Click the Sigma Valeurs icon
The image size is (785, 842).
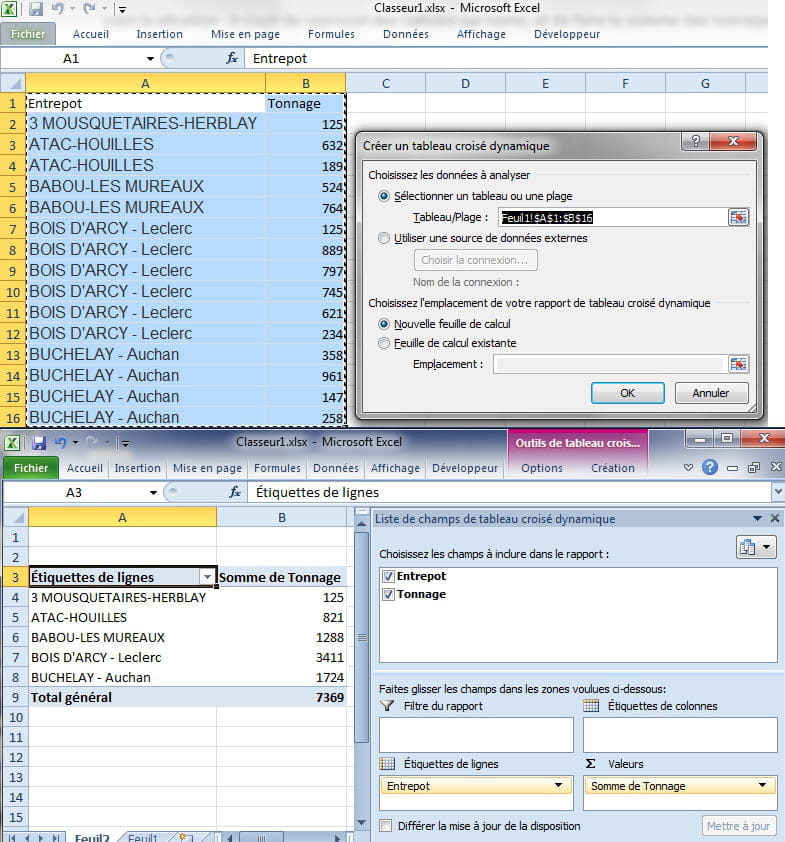(591, 763)
